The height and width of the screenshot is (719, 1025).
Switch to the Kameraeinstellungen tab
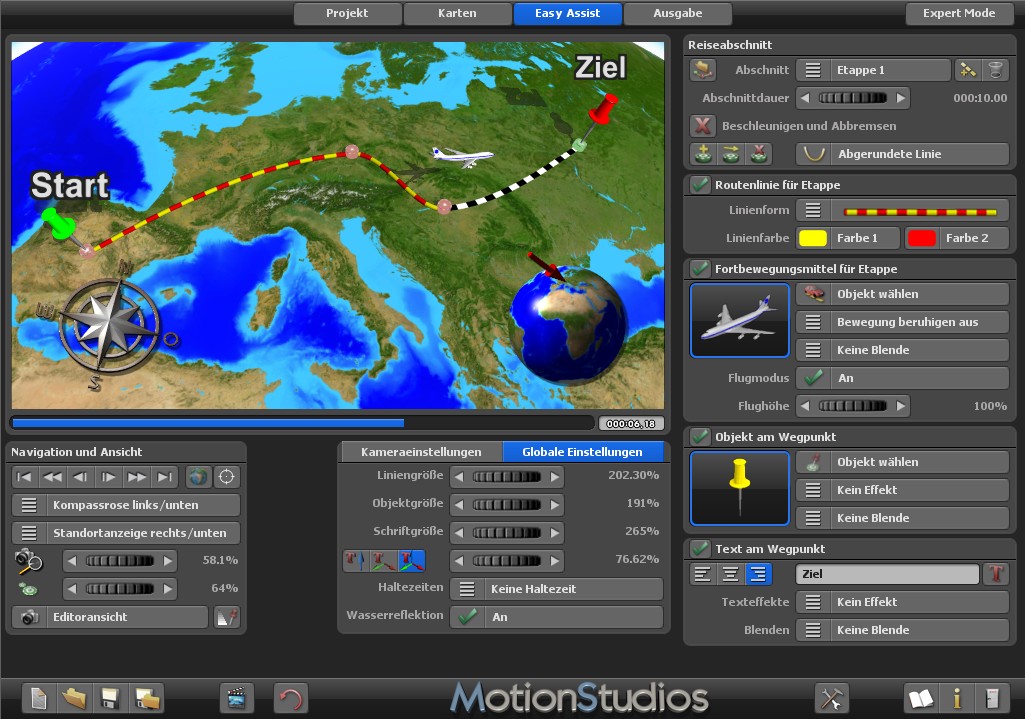[x=421, y=452]
